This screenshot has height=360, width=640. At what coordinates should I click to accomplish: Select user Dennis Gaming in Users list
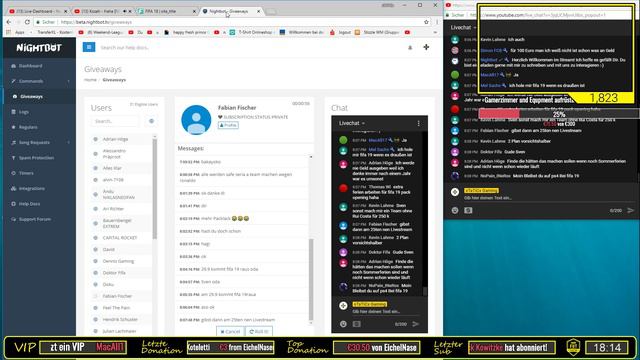(x=118, y=261)
